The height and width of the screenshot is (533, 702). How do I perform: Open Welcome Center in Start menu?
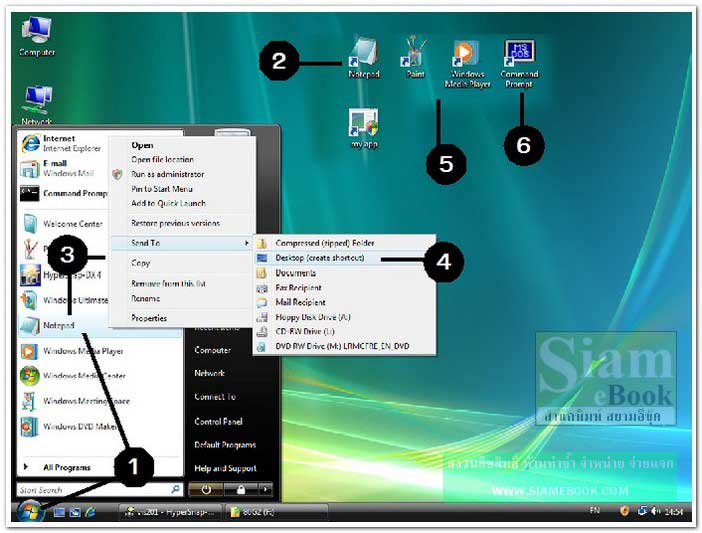coord(63,224)
